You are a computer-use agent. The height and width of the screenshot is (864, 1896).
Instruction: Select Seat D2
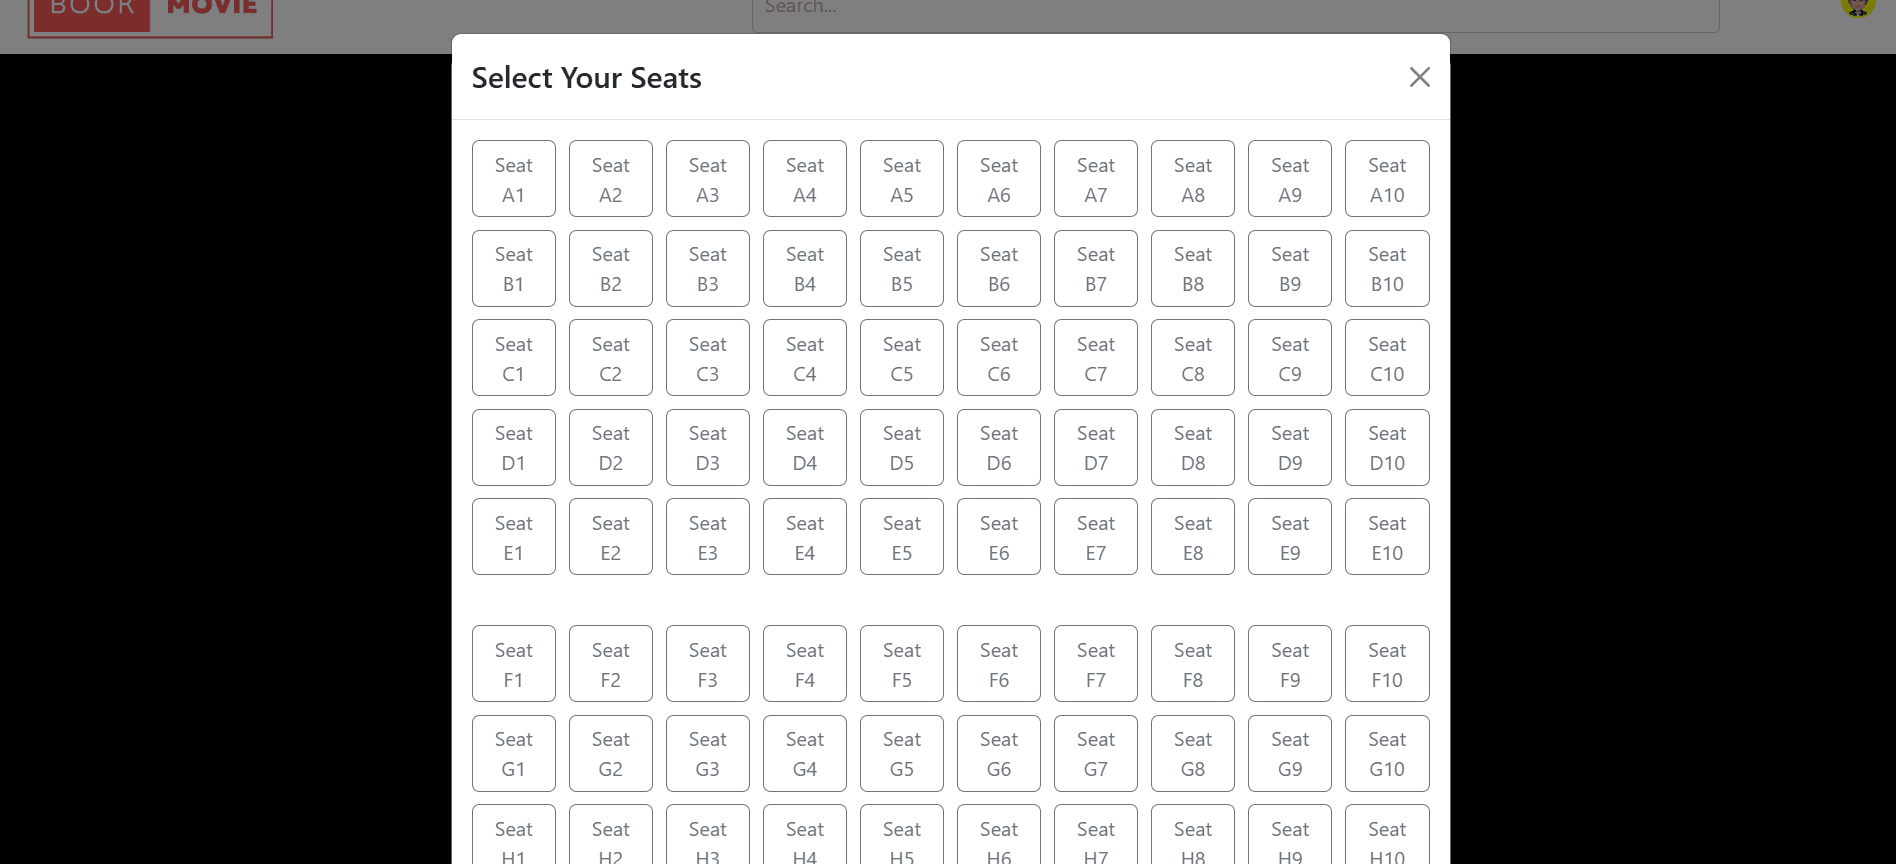pos(610,447)
